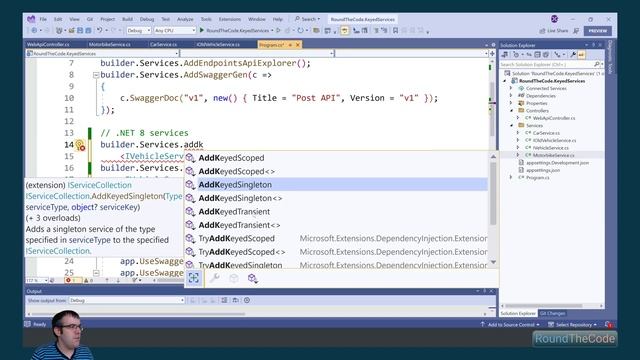The image size is (640, 360).
Task: Click the Hot Reload toolbar icon
Action: (x=300, y=30)
